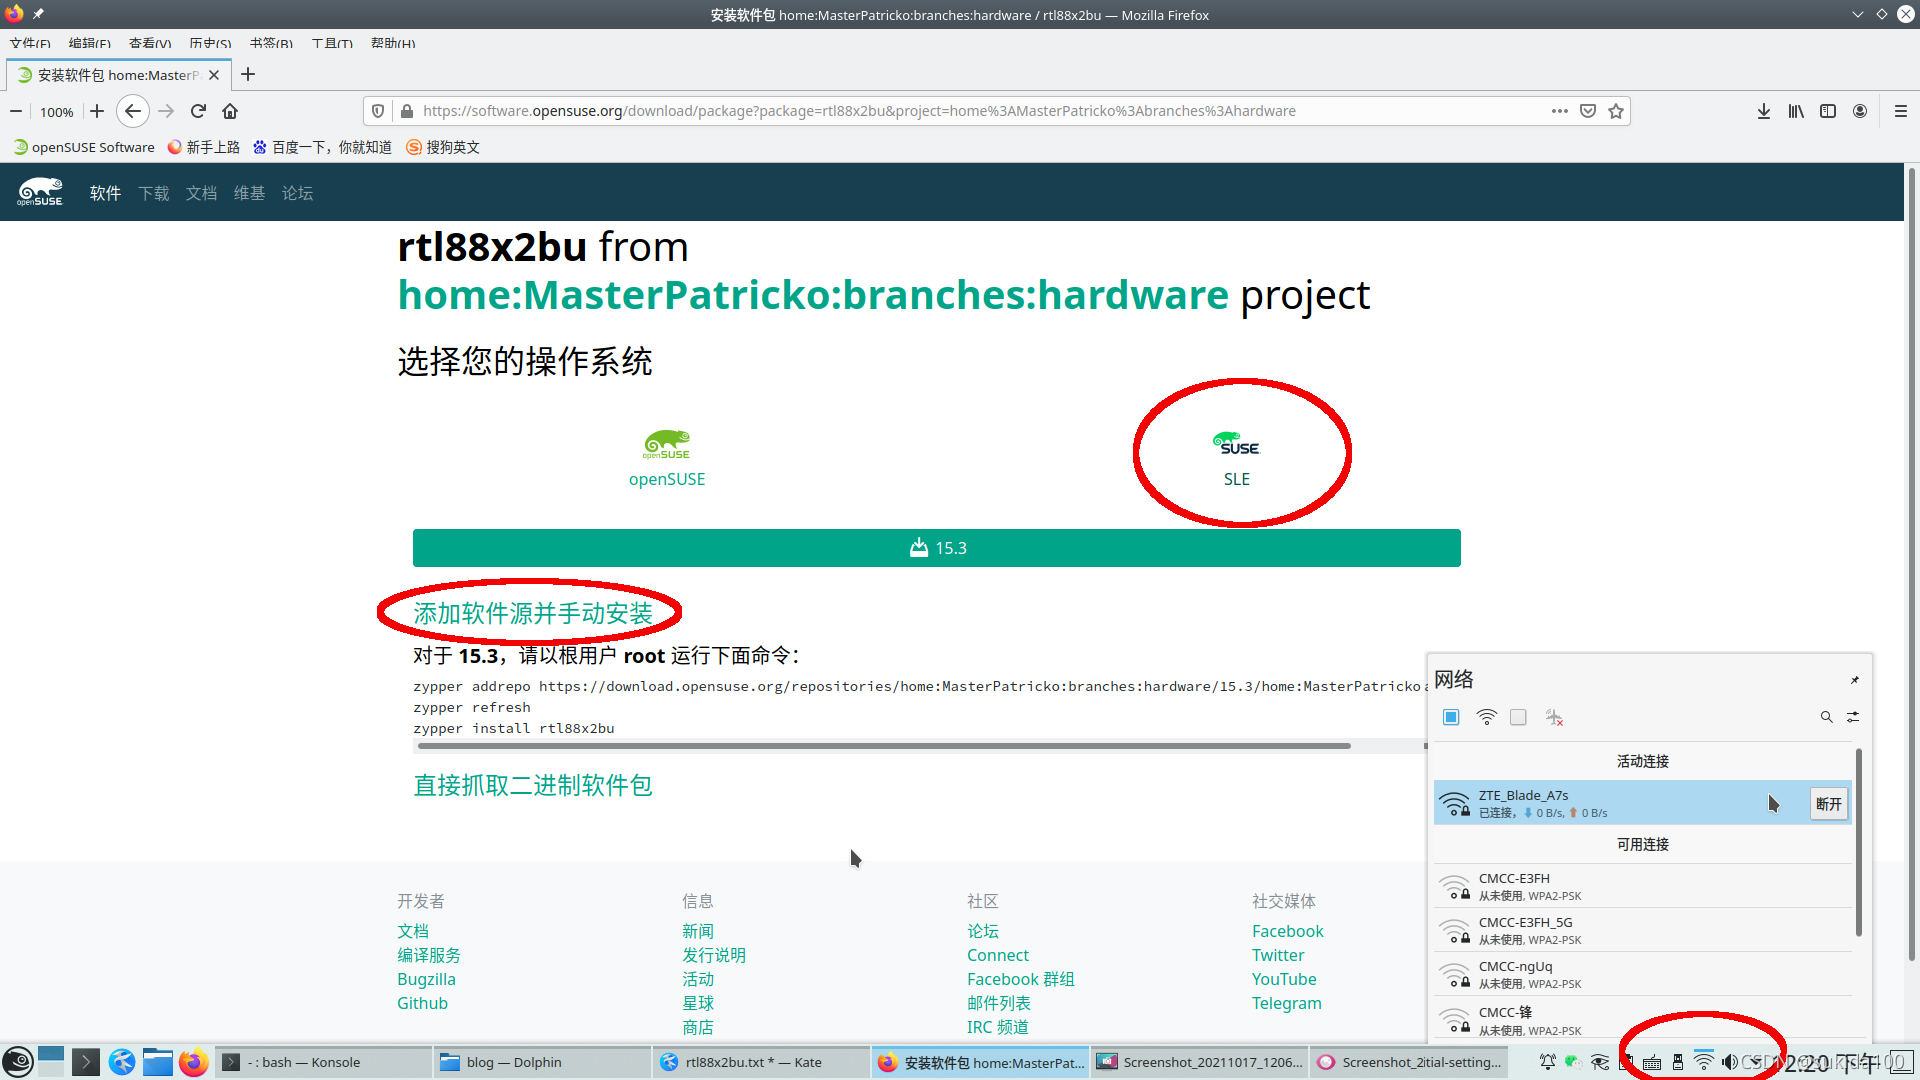Open the 查看(V) menu
The height and width of the screenshot is (1080, 1920).
(x=150, y=43)
